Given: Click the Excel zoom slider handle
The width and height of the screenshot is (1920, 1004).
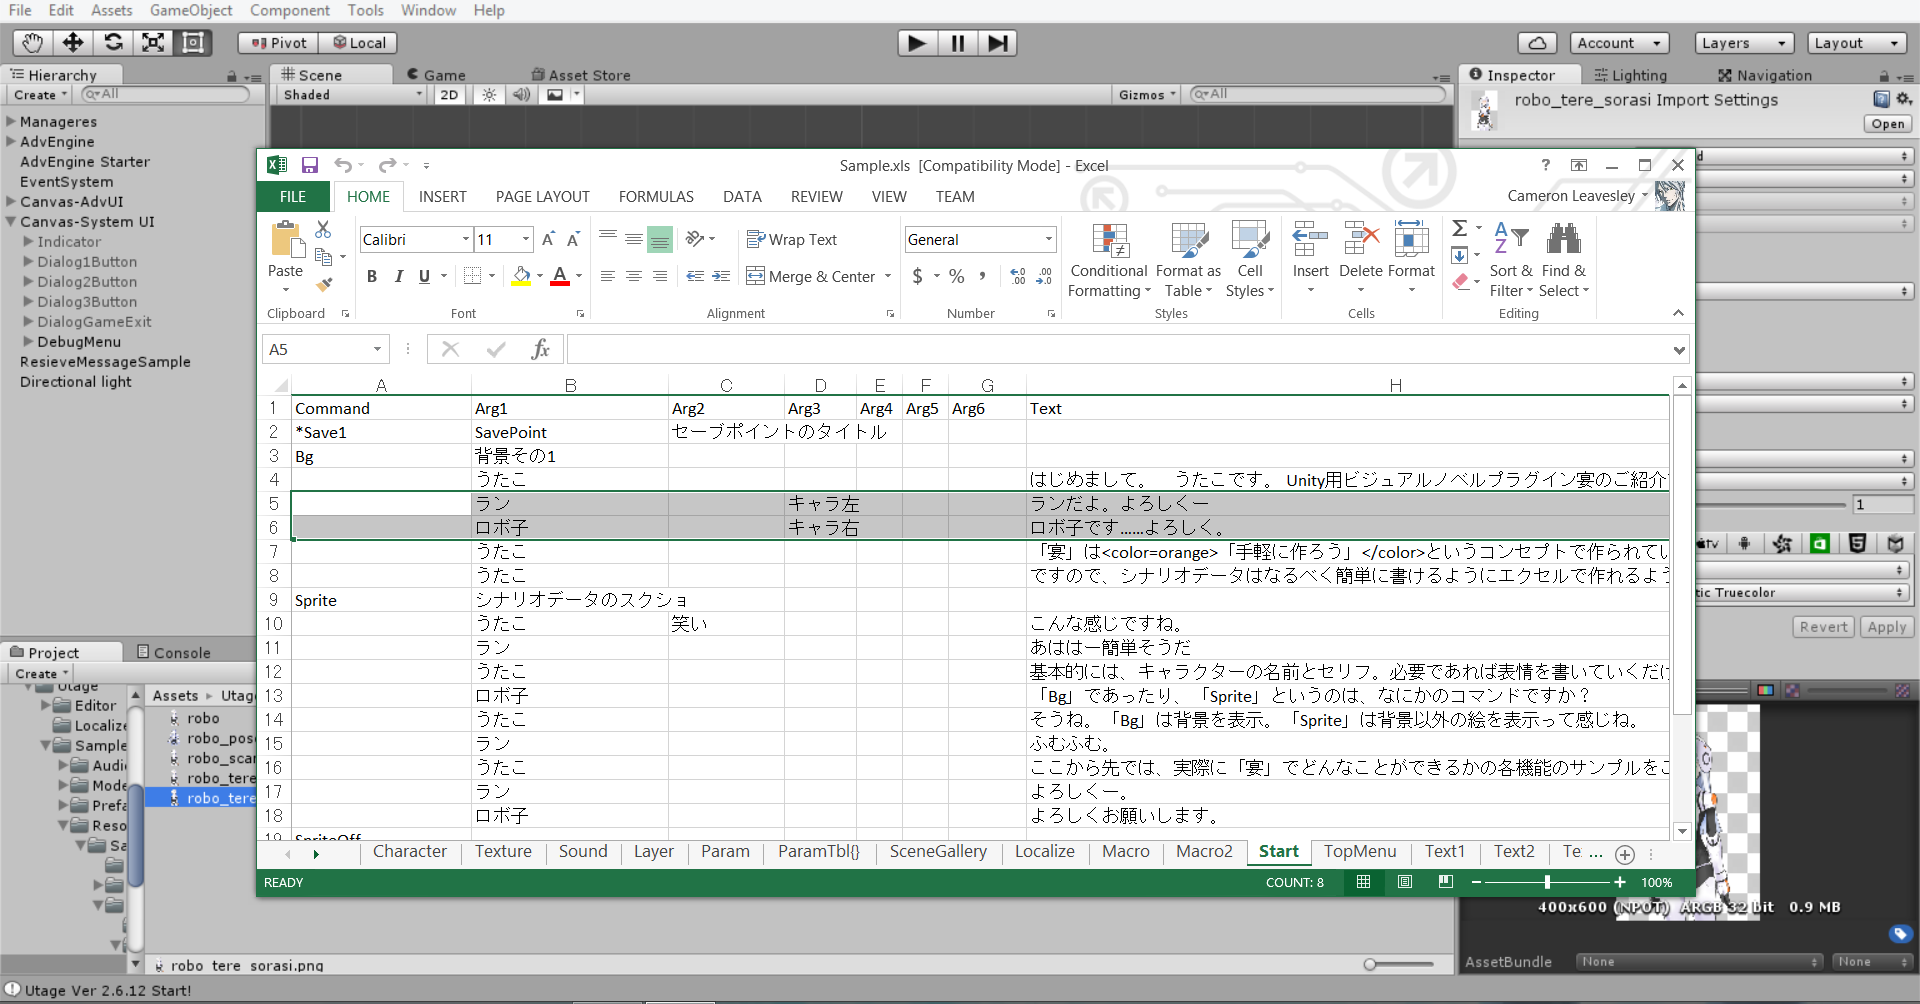Looking at the screenshot, I should (x=1547, y=882).
